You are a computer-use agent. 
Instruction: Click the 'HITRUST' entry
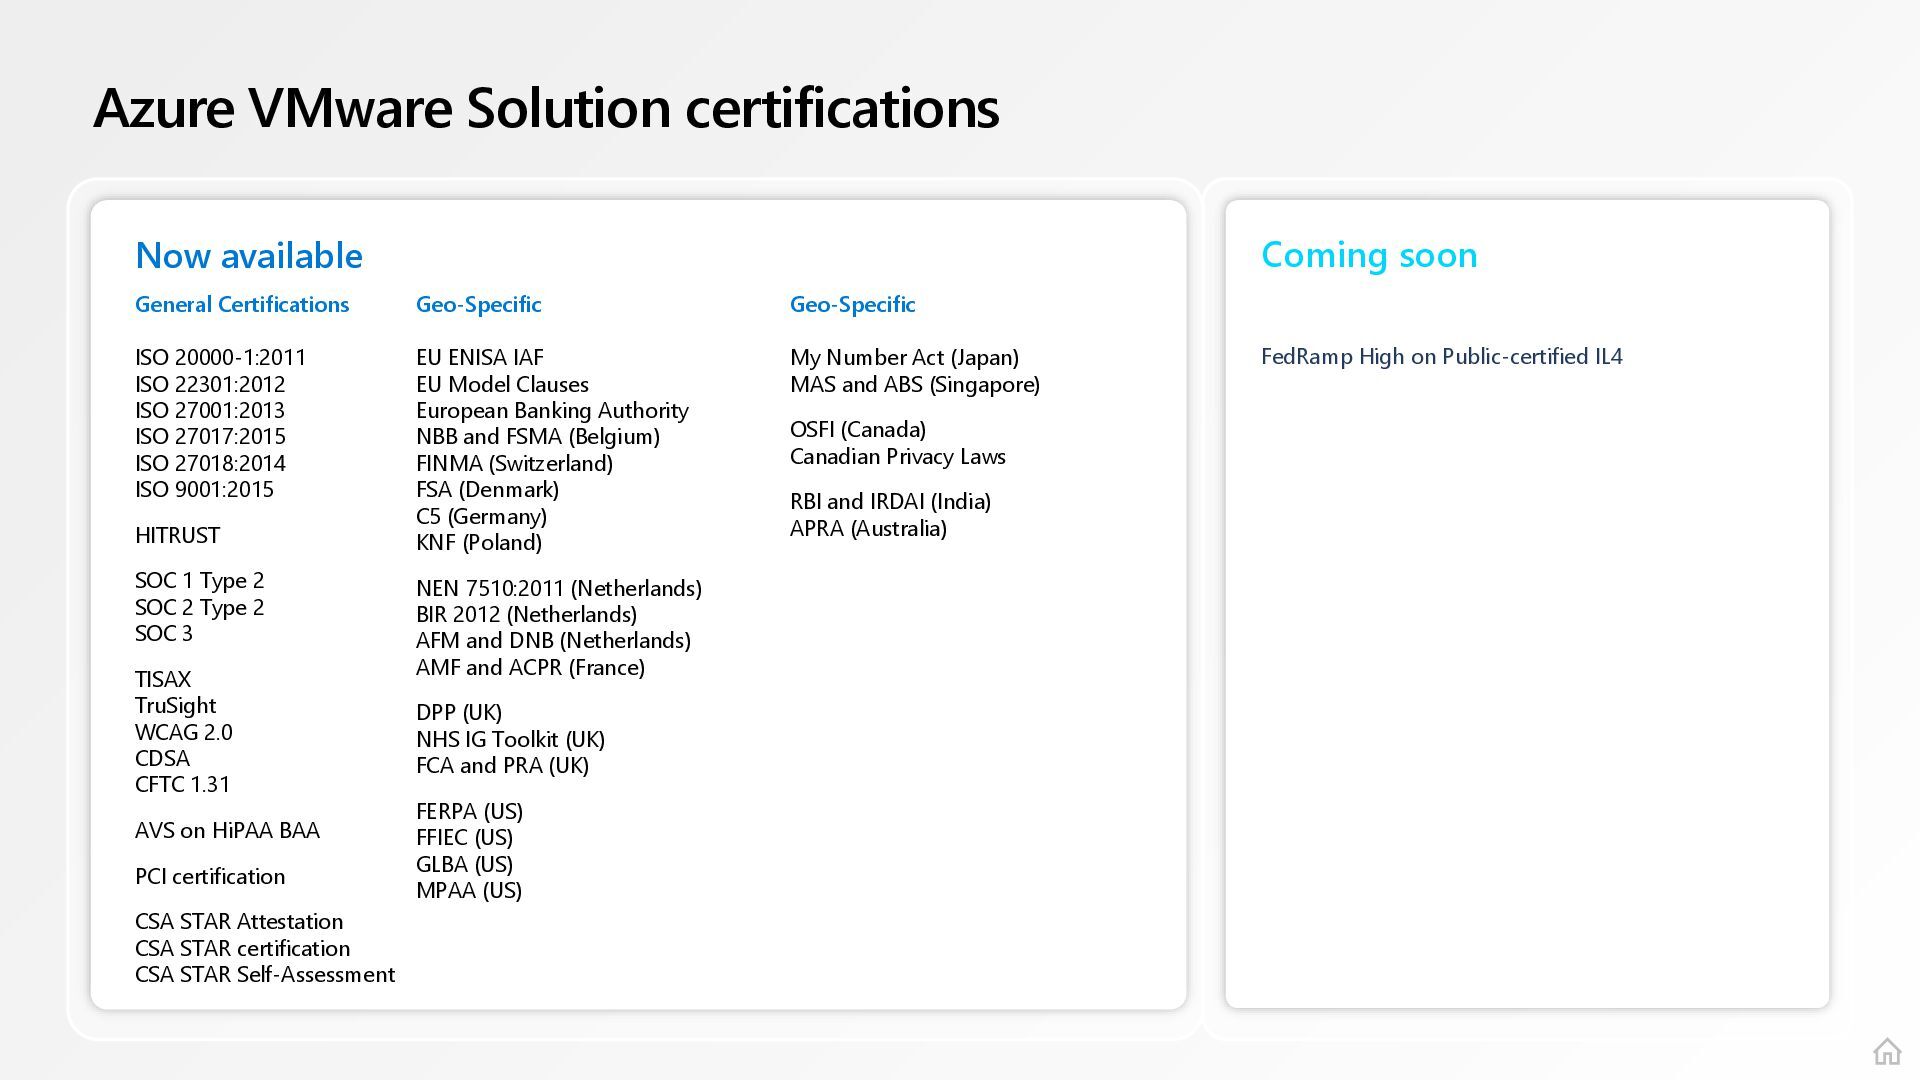click(x=177, y=535)
